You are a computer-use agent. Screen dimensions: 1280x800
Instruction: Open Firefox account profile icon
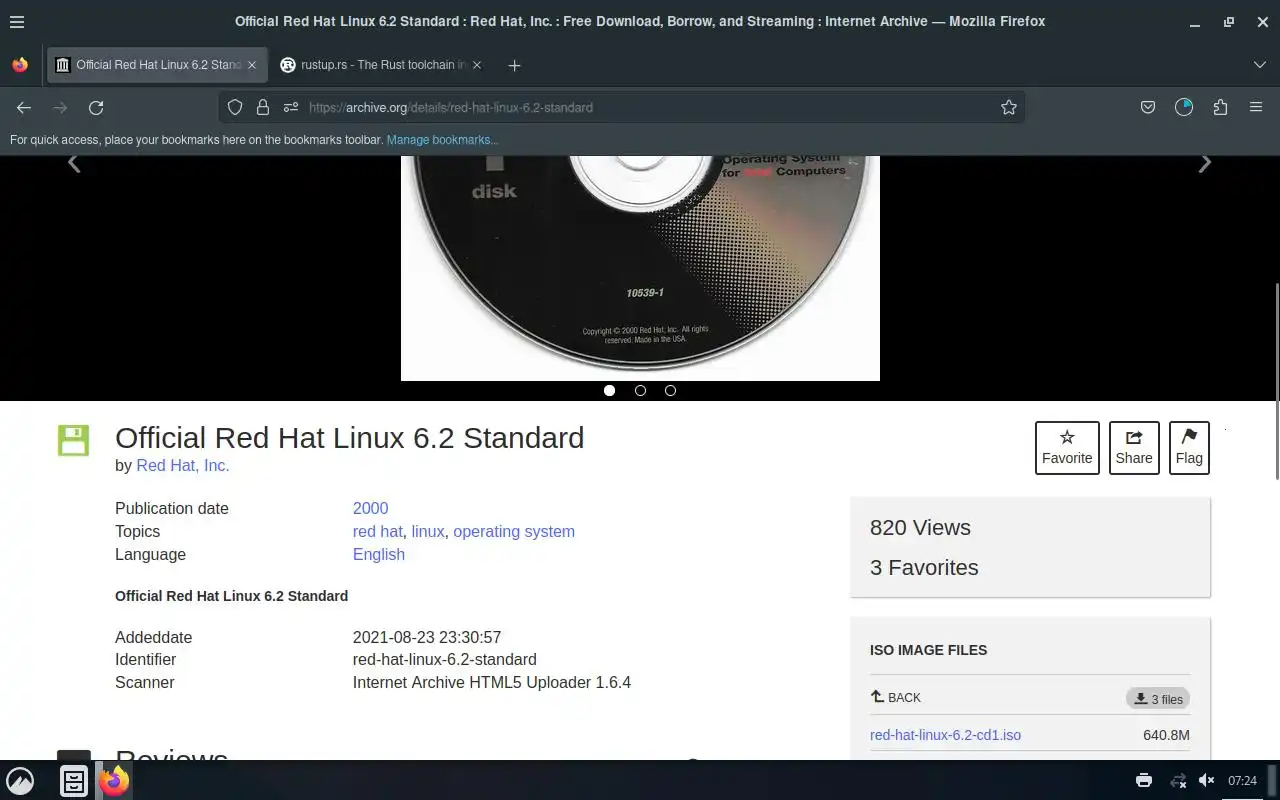1184,107
